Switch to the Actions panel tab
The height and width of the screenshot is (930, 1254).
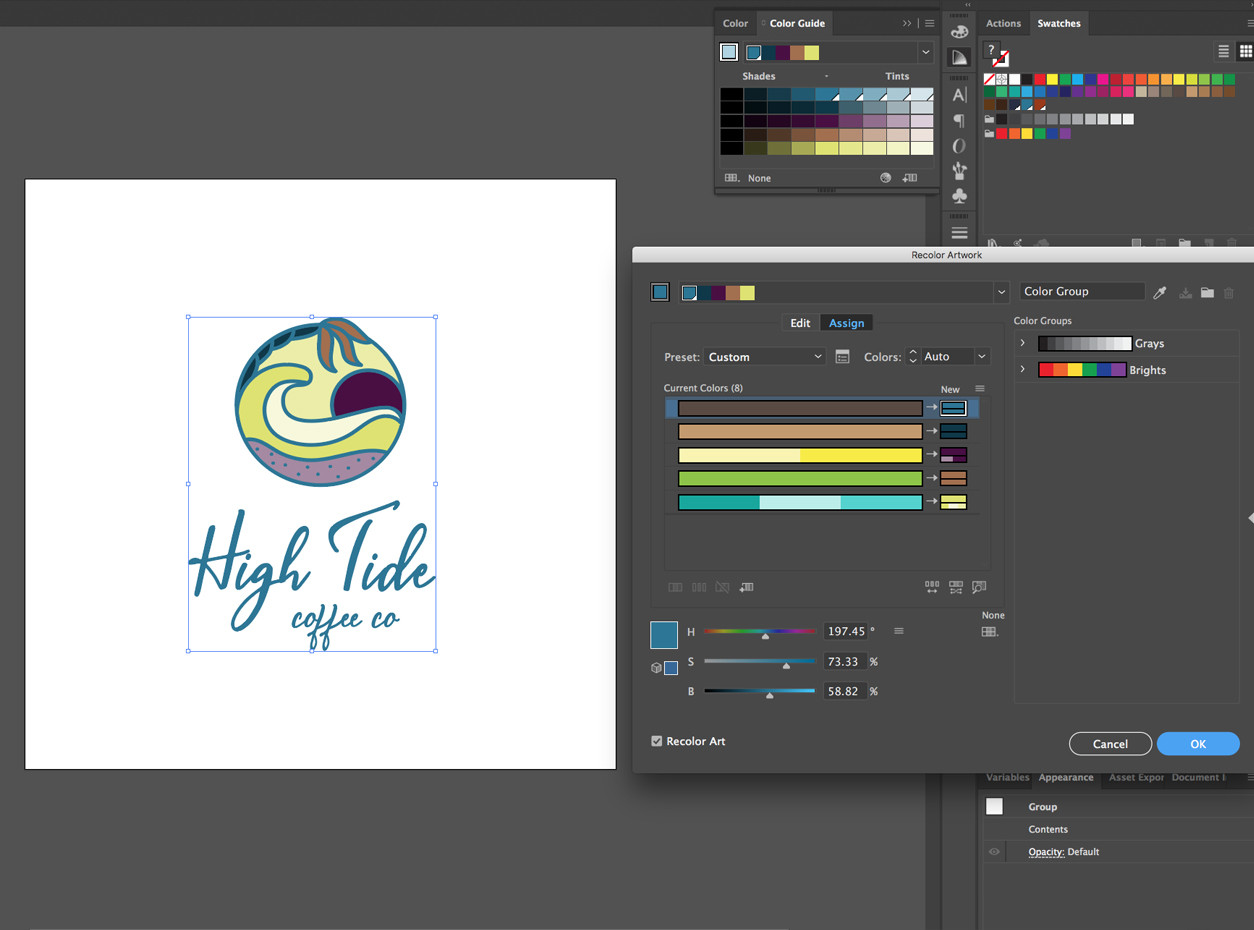pos(1003,23)
